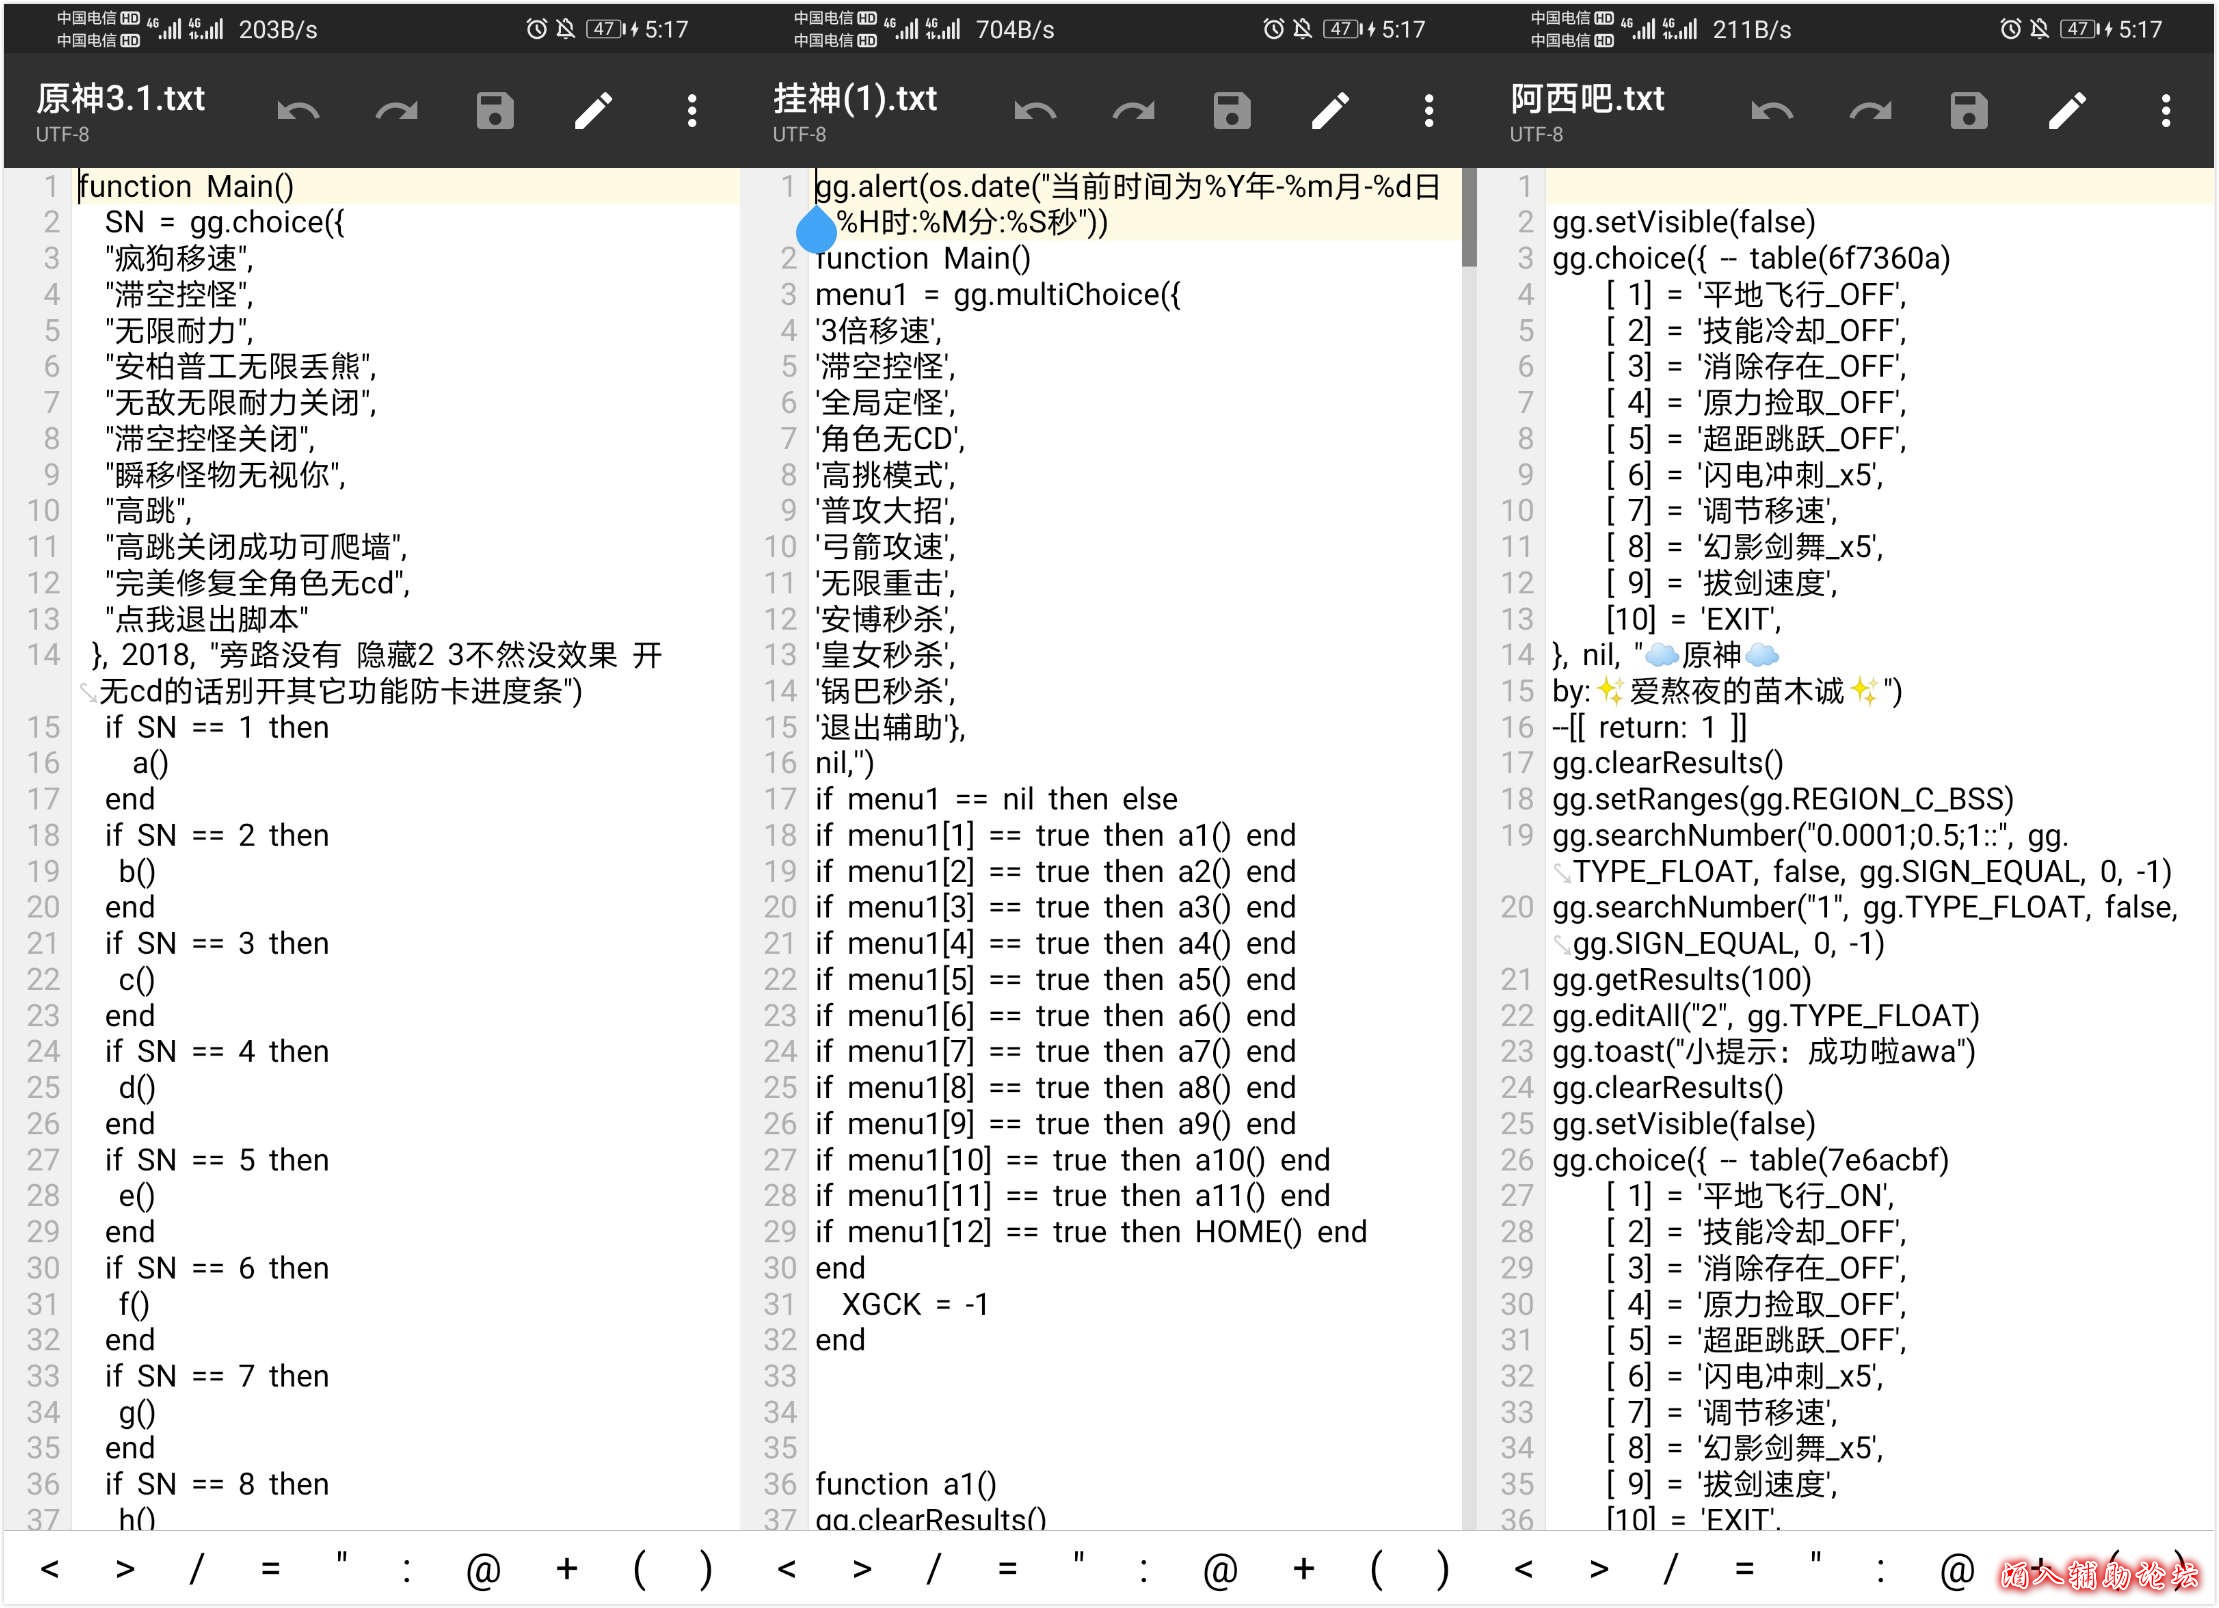Open the overflow menu for 阿西吧.txt
Screen dimensions: 2219x1608
(x=2166, y=111)
